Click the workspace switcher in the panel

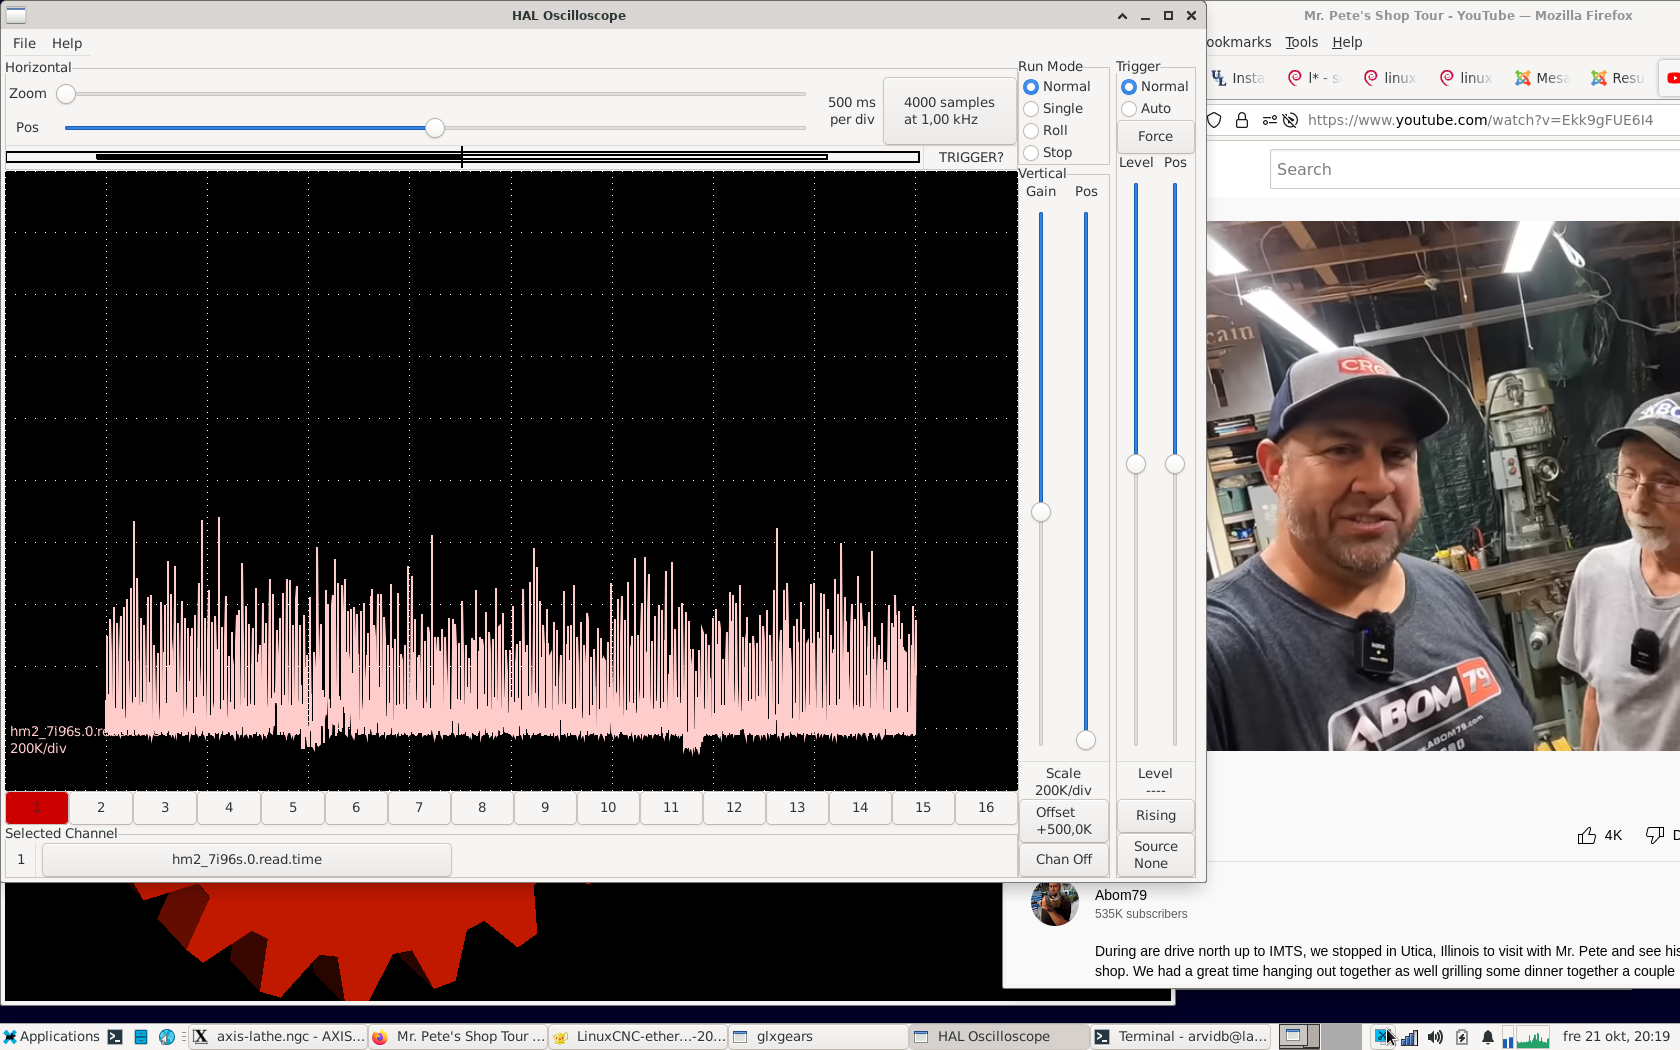coord(1321,1036)
